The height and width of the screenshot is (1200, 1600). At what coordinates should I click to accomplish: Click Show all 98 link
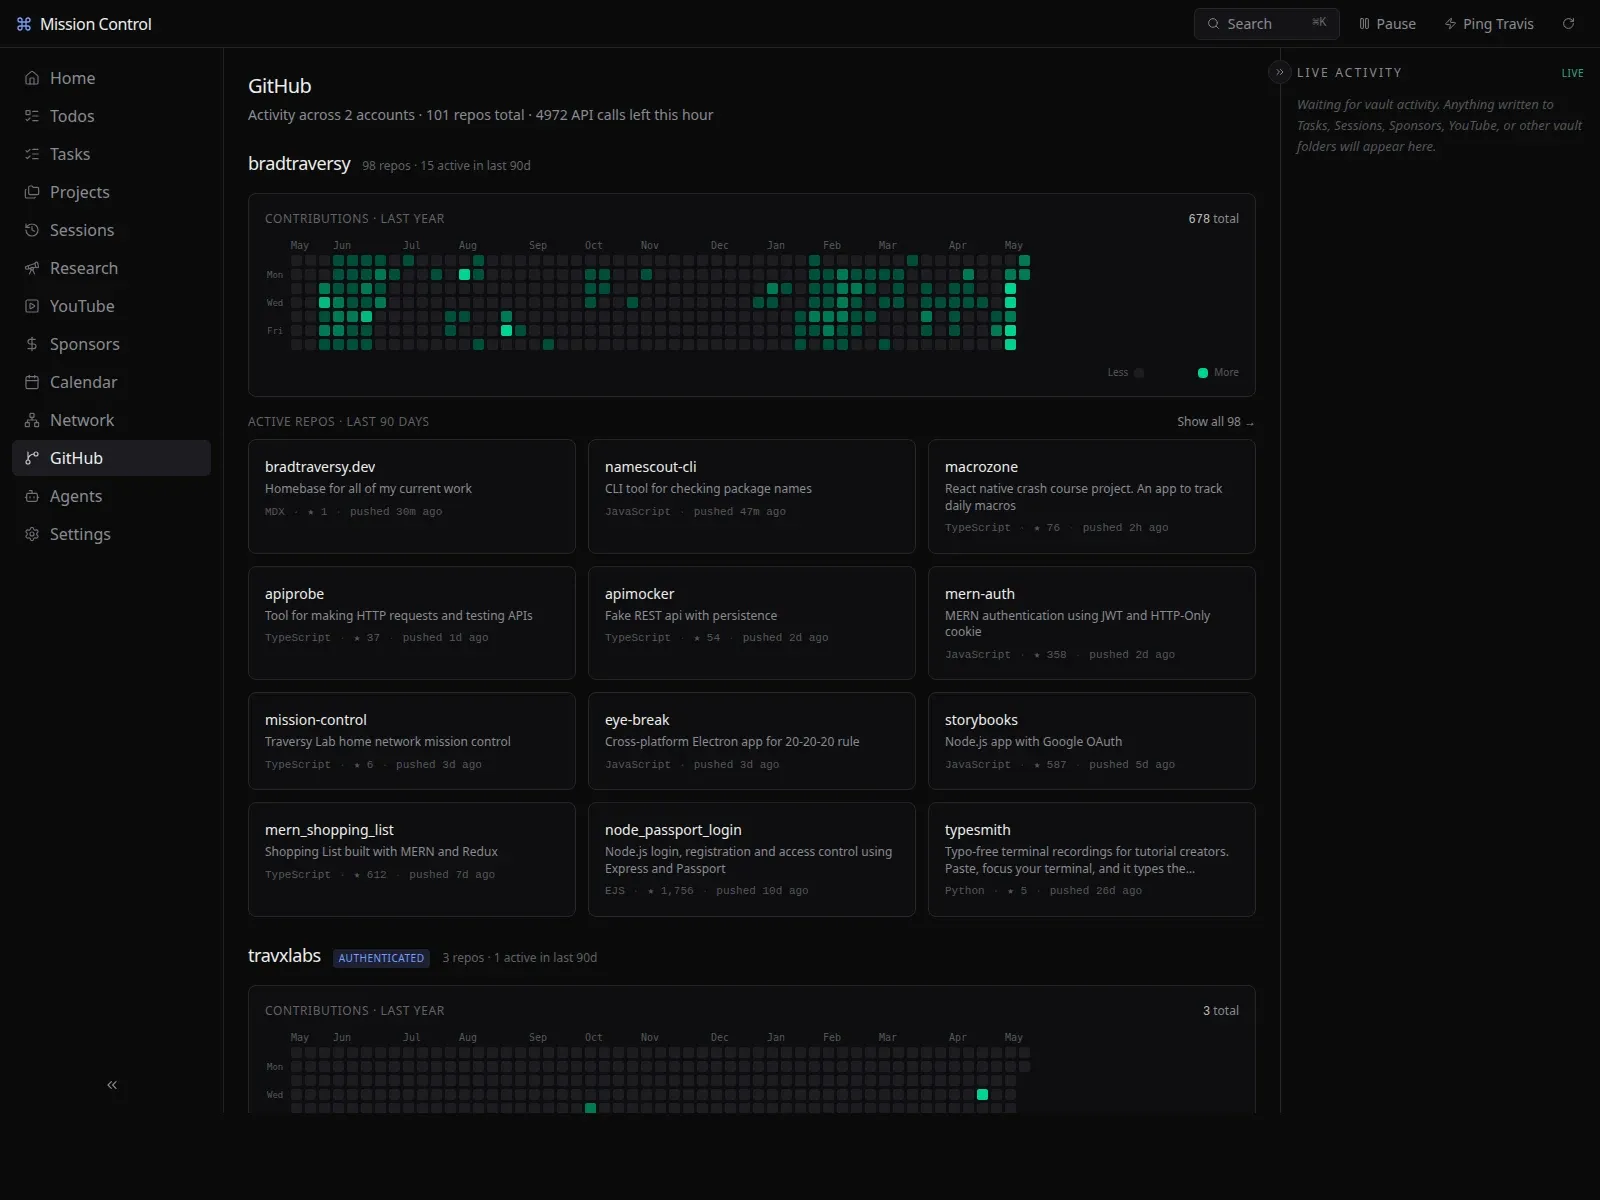pyautogui.click(x=1215, y=422)
